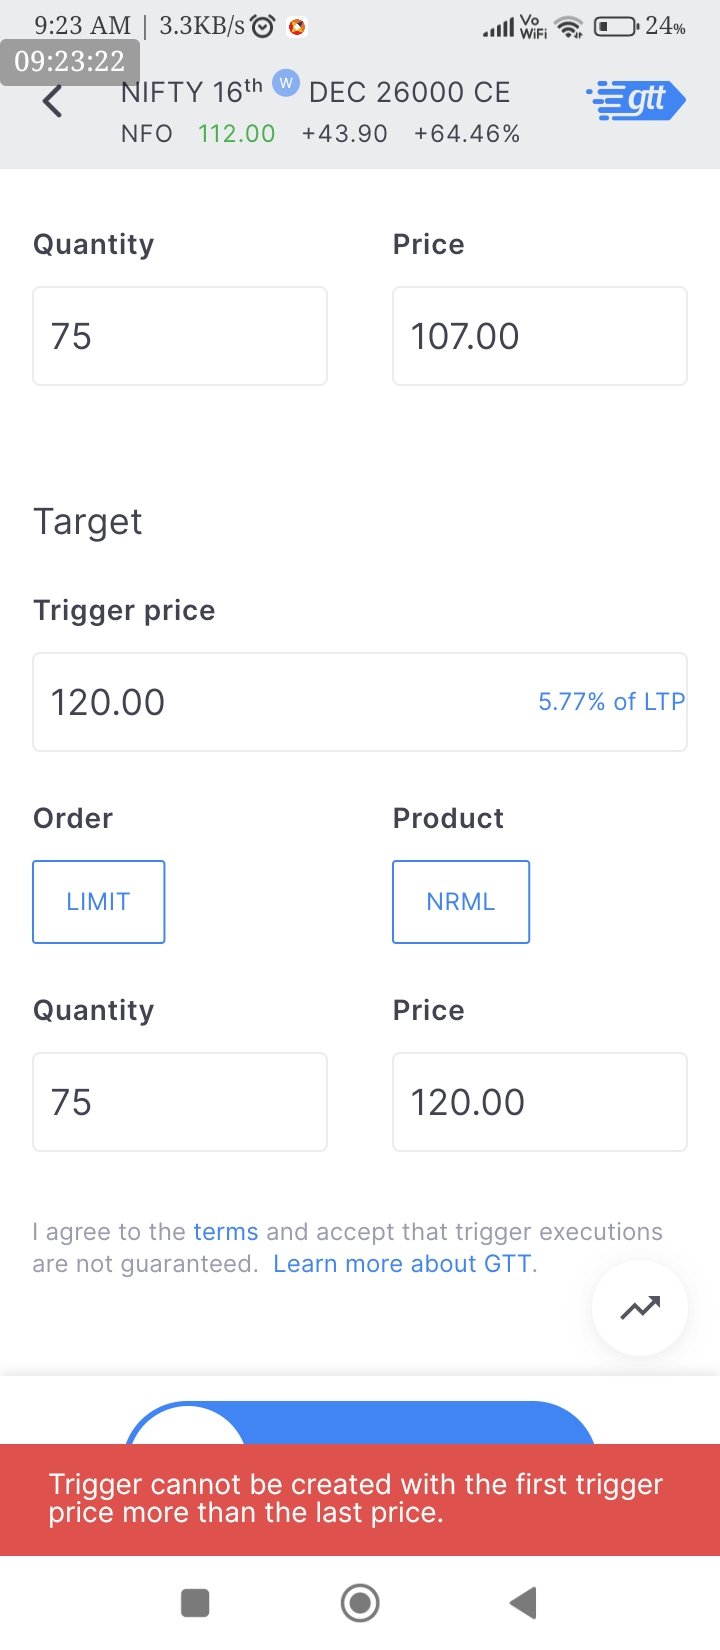Toggle the LIMIT order type button
This screenshot has width=720, height=1650.
pyautogui.click(x=99, y=902)
